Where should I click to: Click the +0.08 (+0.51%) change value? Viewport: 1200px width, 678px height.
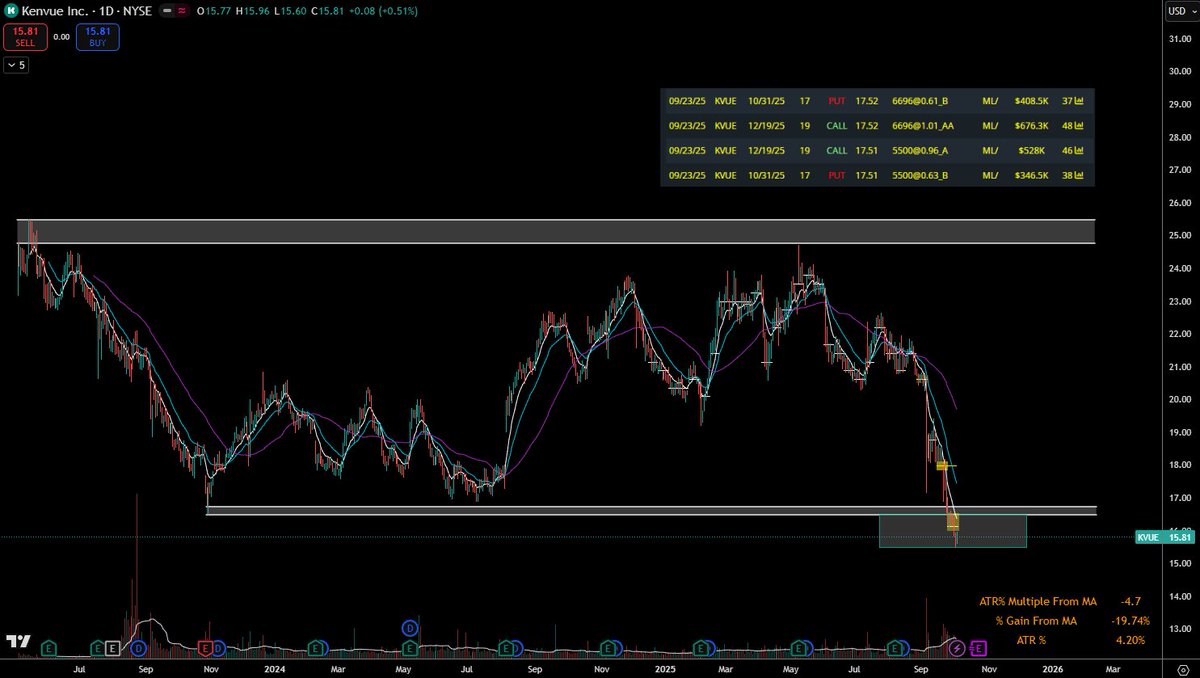coord(383,11)
